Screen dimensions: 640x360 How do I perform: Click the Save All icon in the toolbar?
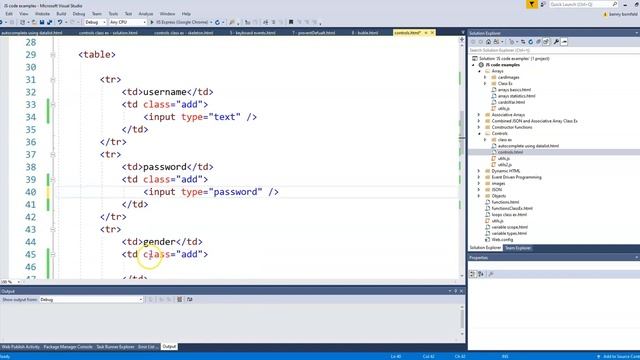(49, 22)
